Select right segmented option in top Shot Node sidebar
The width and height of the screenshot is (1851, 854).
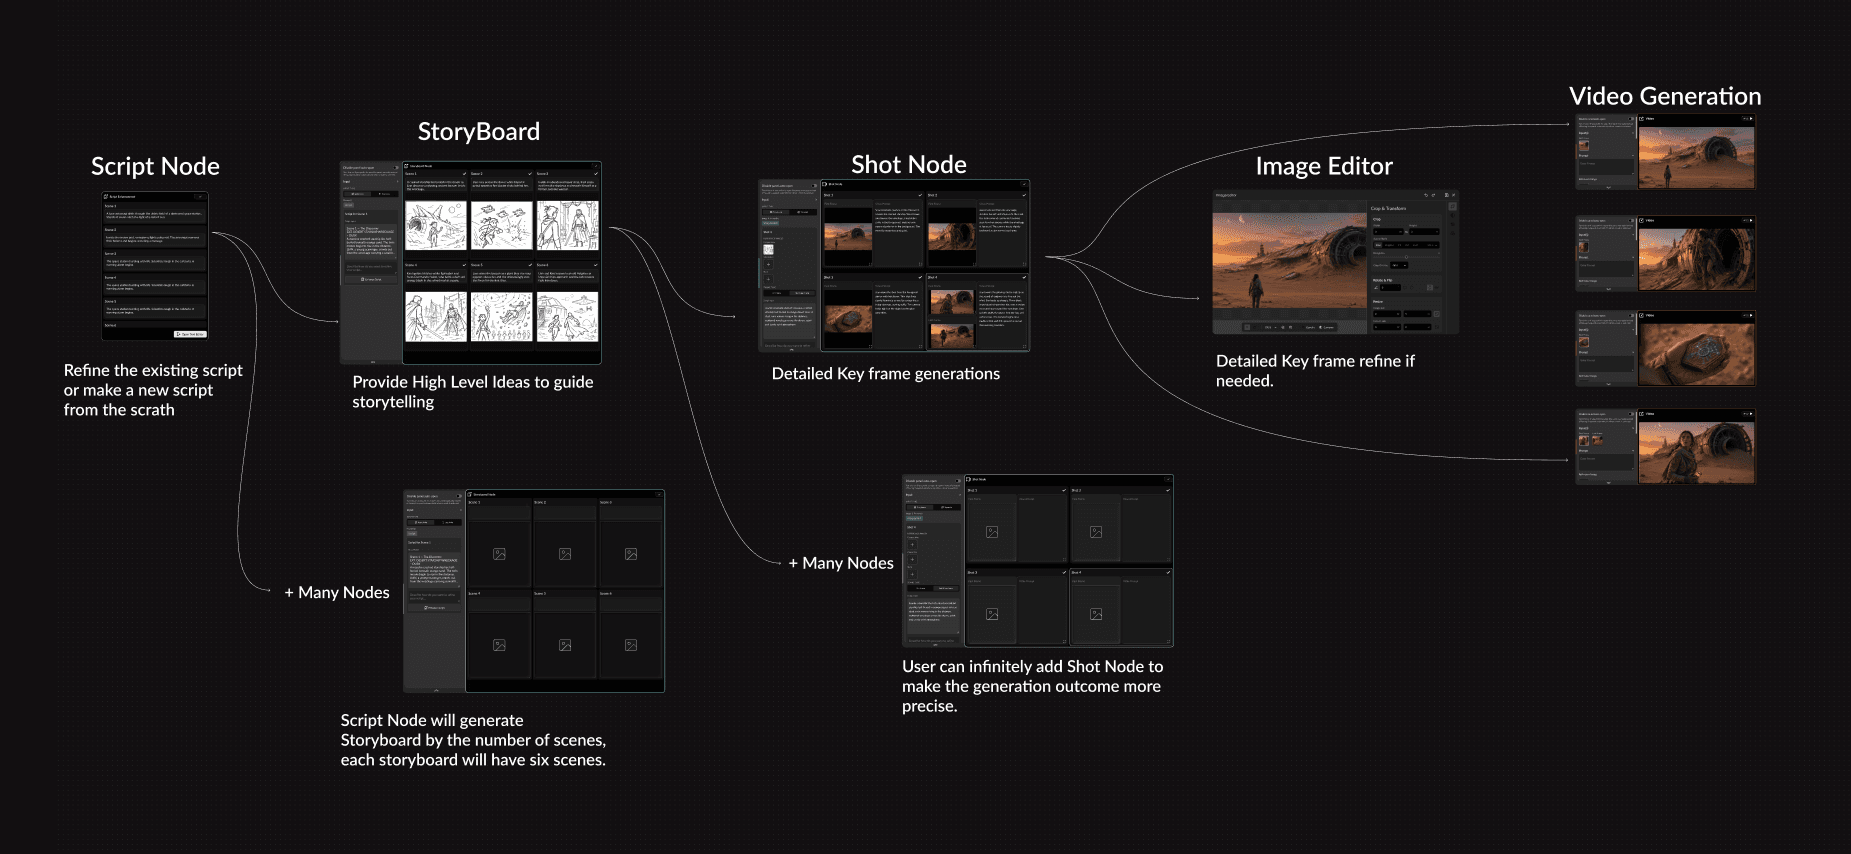click(x=803, y=212)
